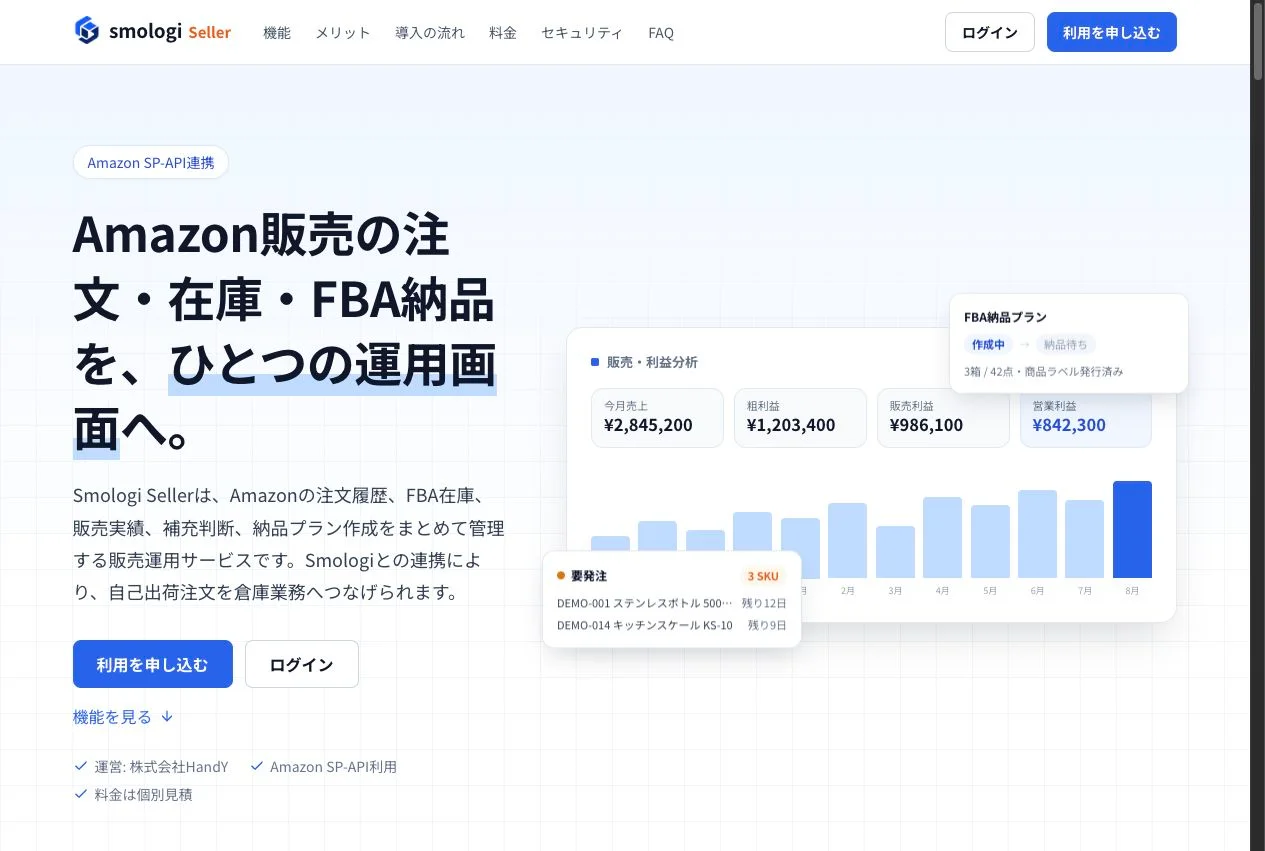
Task: Click the Amazon SP-API連携 badge
Action: 151,162
